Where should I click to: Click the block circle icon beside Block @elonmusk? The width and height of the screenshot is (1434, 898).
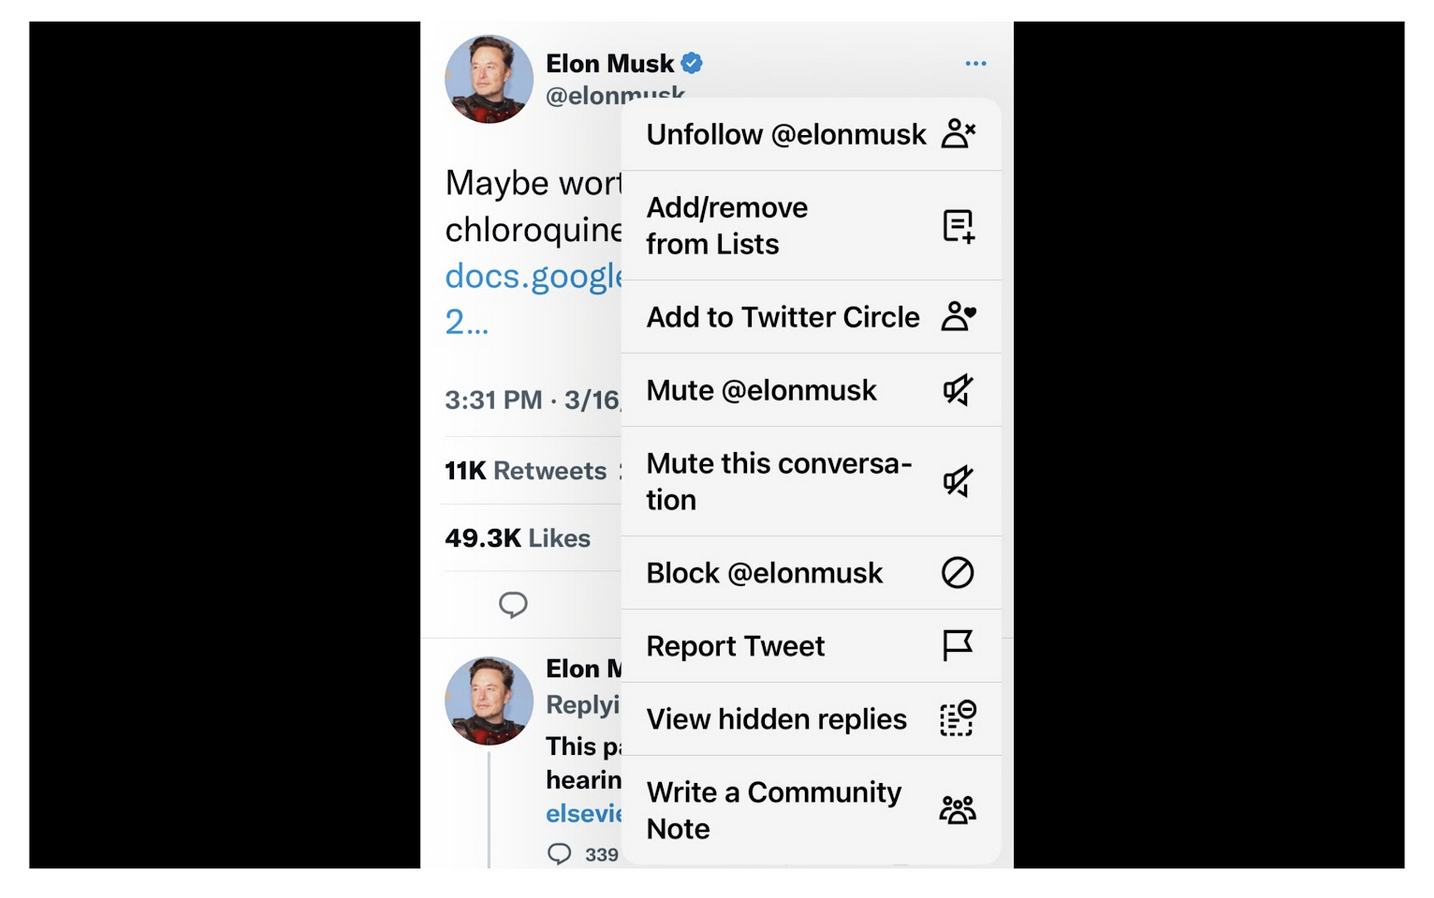pos(958,573)
